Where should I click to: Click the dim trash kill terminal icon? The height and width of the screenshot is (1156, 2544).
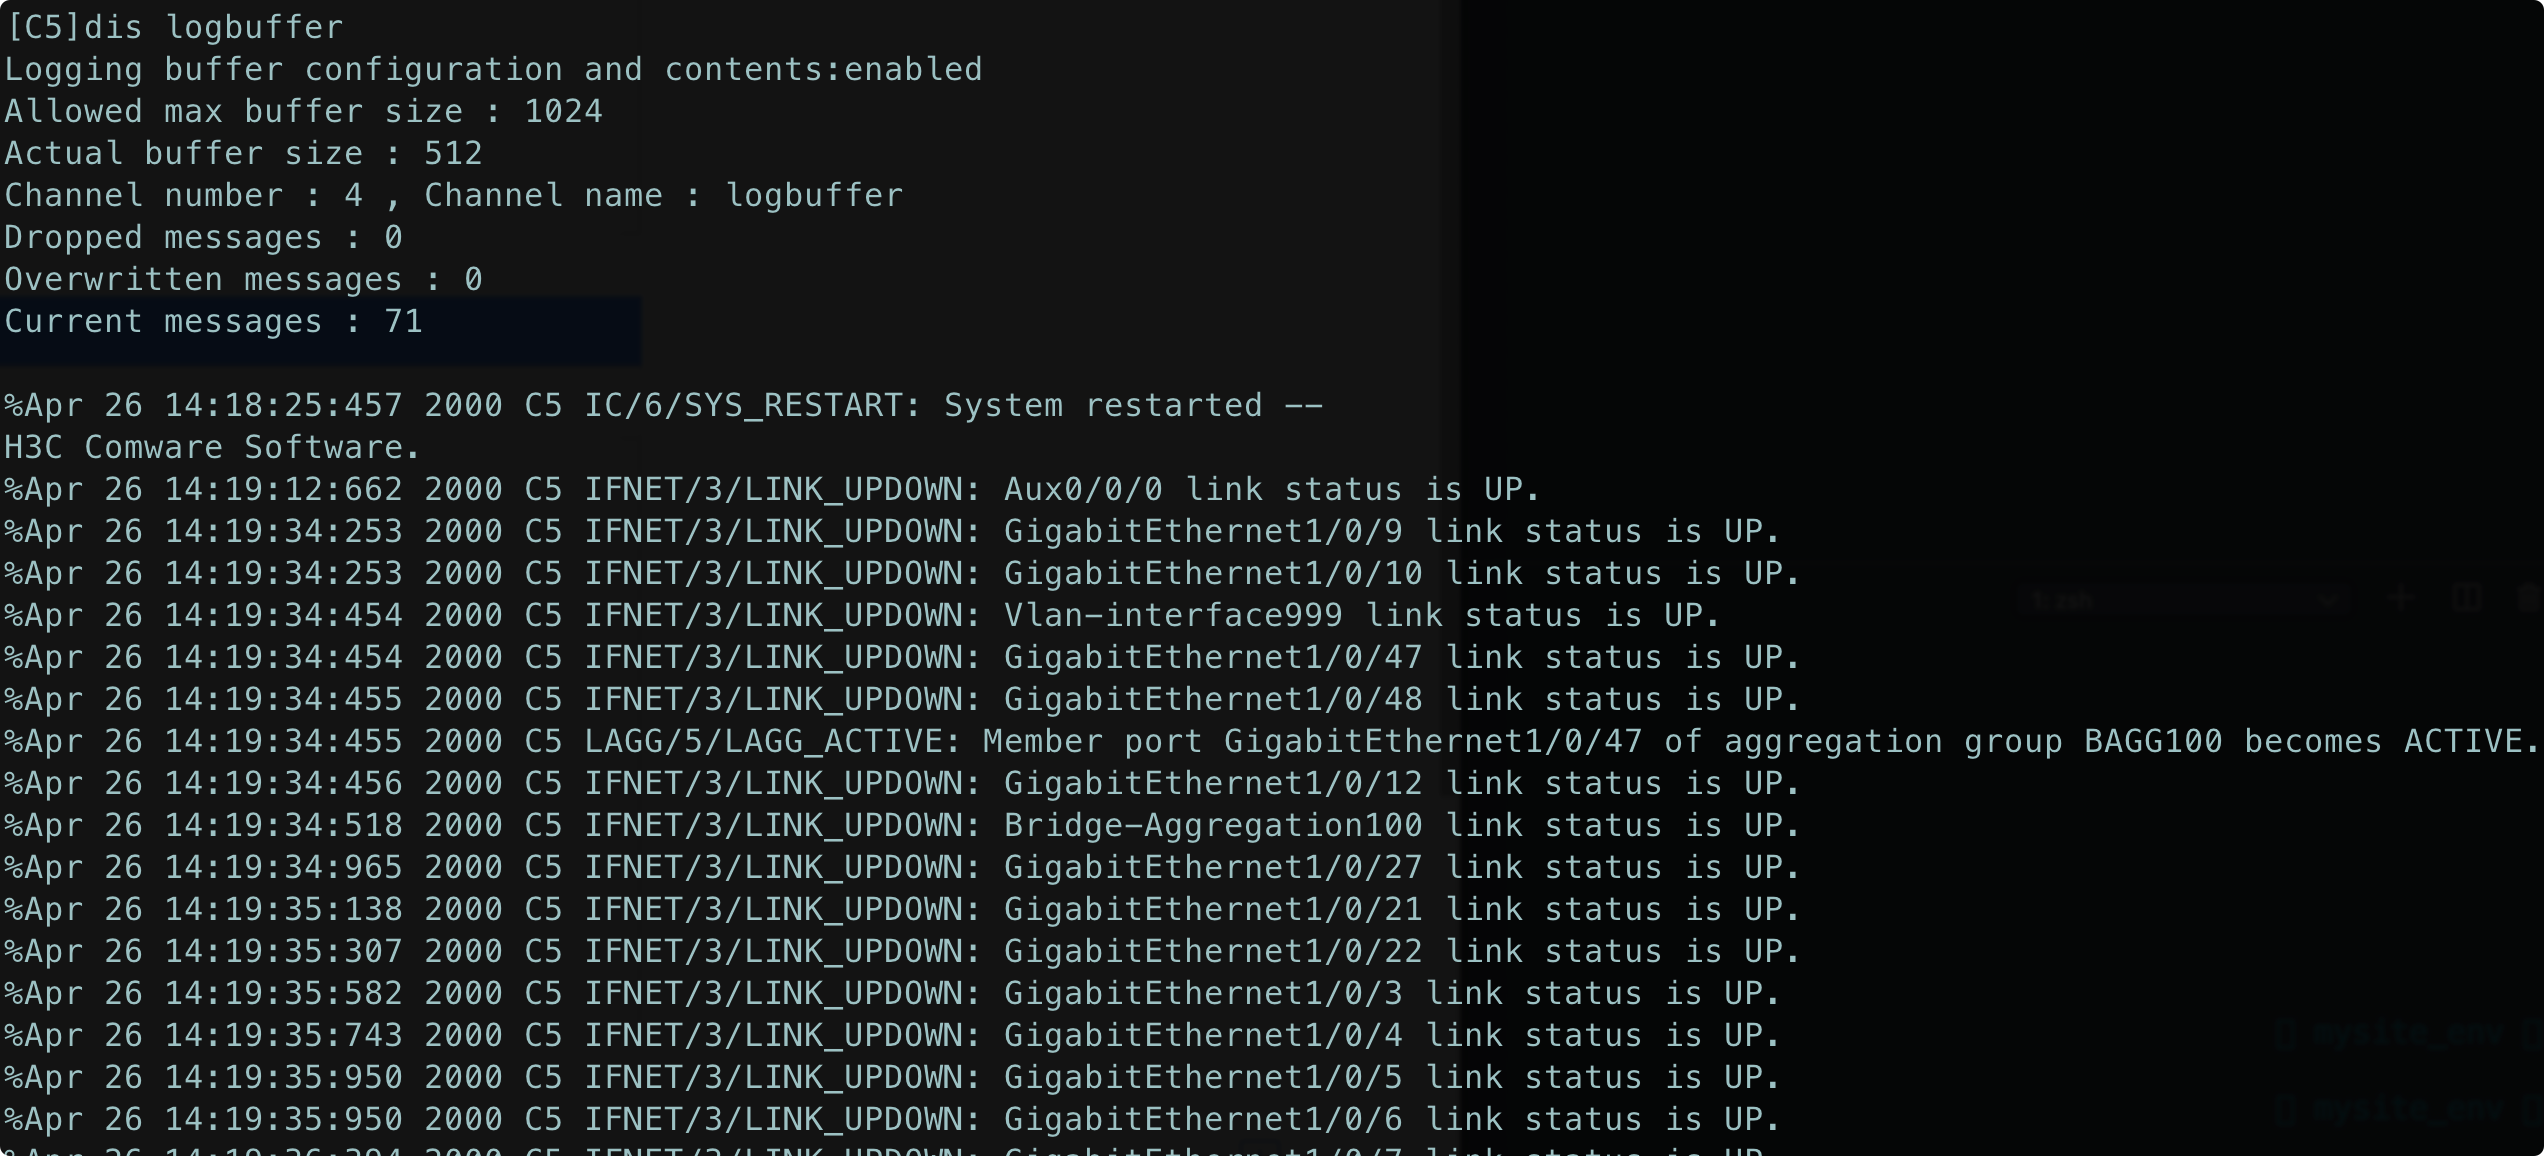click(x=2530, y=598)
